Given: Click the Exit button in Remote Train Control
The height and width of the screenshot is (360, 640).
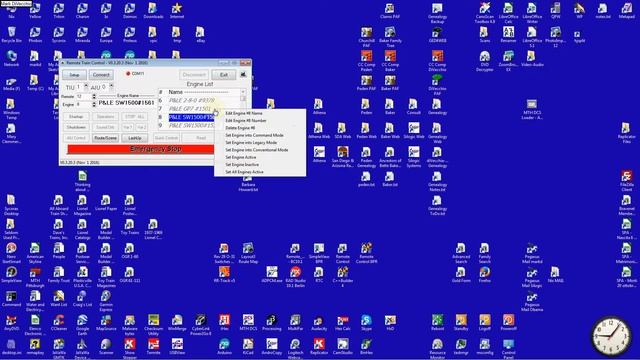Looking at the screenshot, I should [224, 75].
